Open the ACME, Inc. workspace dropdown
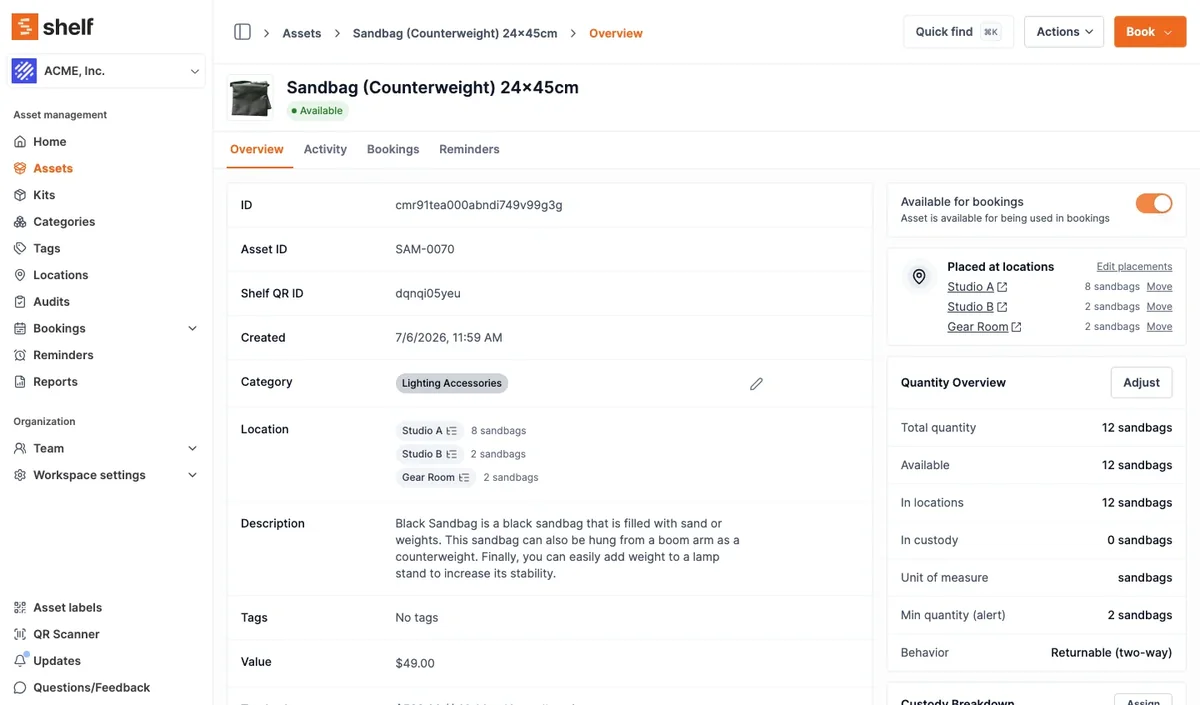Screen dimensions: 1200x705 108,71
